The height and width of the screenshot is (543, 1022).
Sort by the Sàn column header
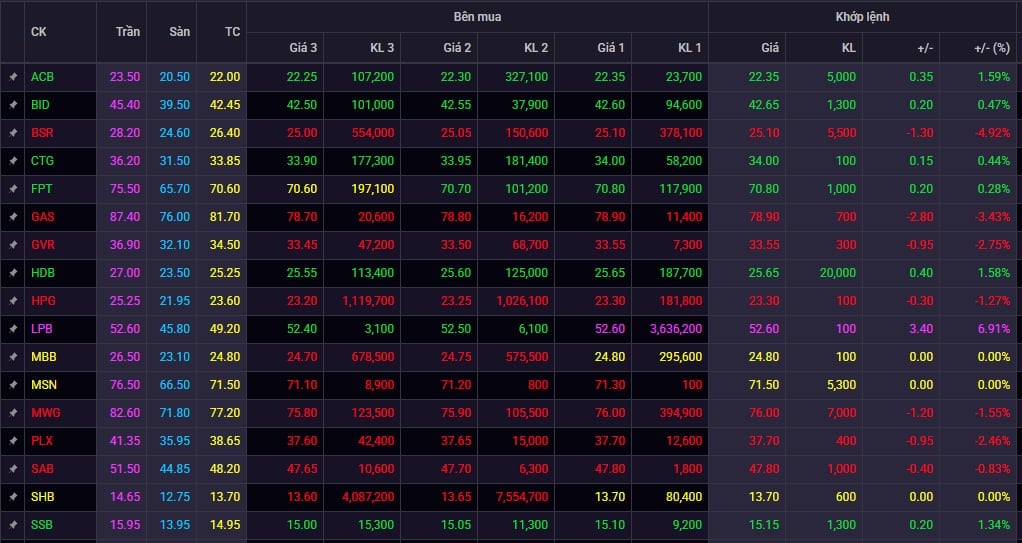tap(179, 31)
